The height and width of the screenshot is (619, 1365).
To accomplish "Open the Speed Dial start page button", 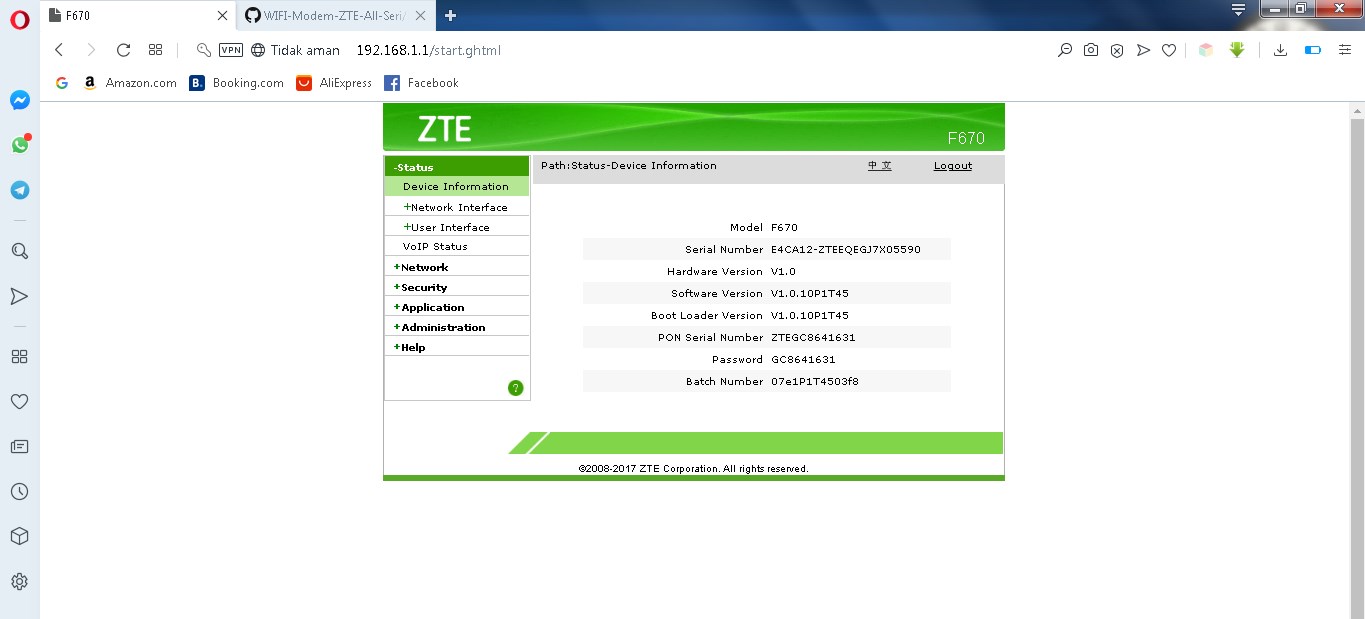I will 155,50.
